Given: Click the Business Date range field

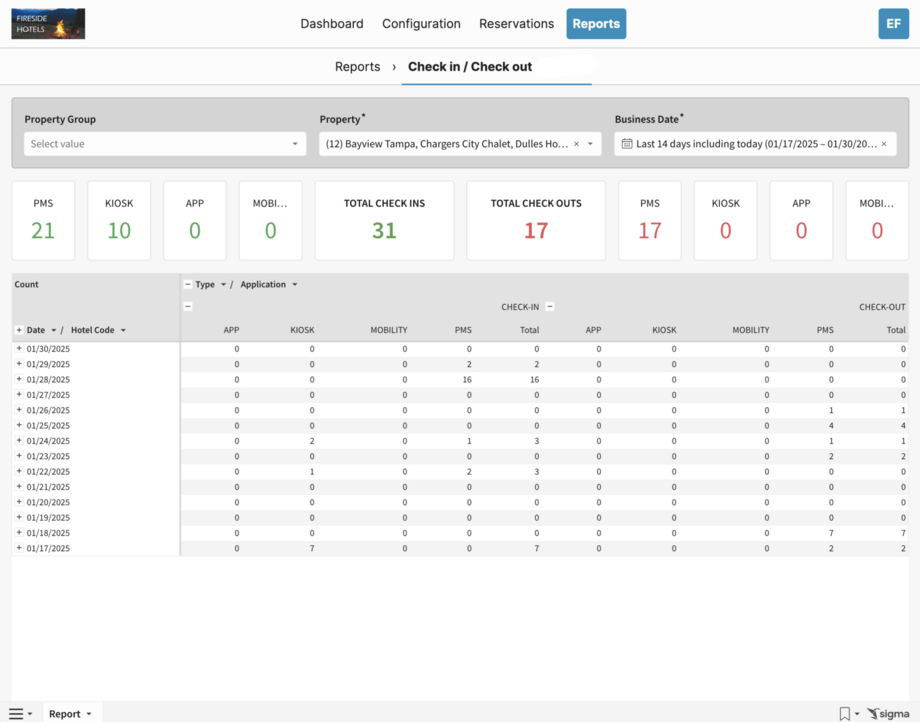Looking at the screenshot, I should point(755,144).
